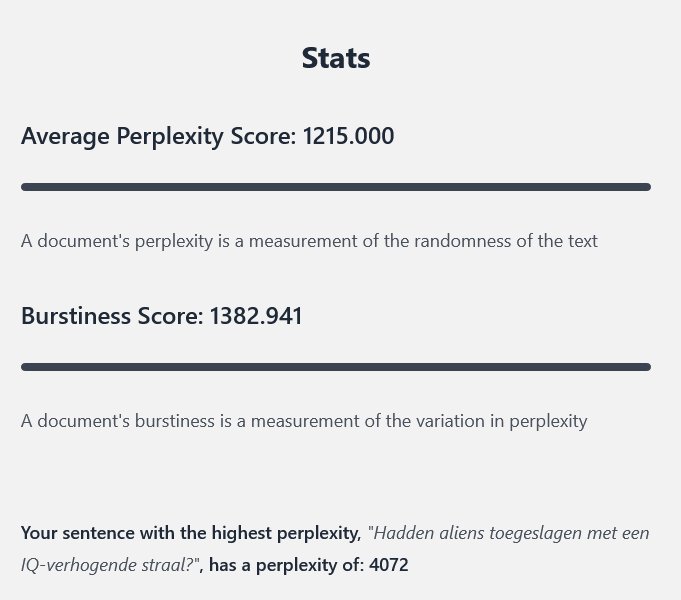Image resolution: width=681 pixels, height=600 pixels.
Task: Click the Burstiness Score progress bar
Action: point(336,367)
